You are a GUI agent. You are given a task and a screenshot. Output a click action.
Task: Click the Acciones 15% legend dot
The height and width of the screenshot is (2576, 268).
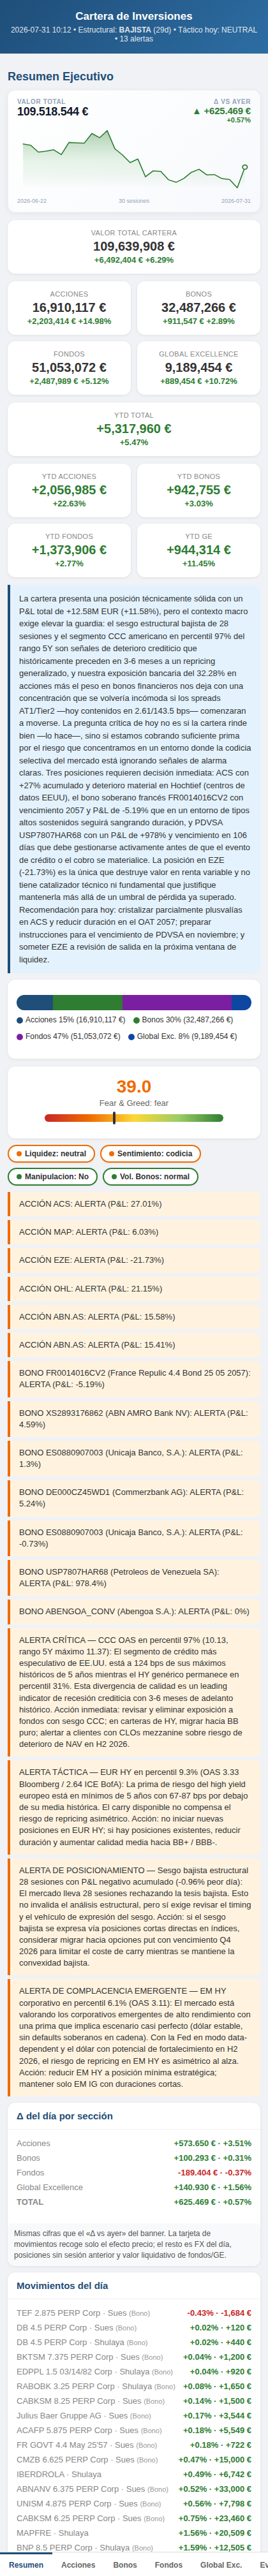pos(20,1020)
